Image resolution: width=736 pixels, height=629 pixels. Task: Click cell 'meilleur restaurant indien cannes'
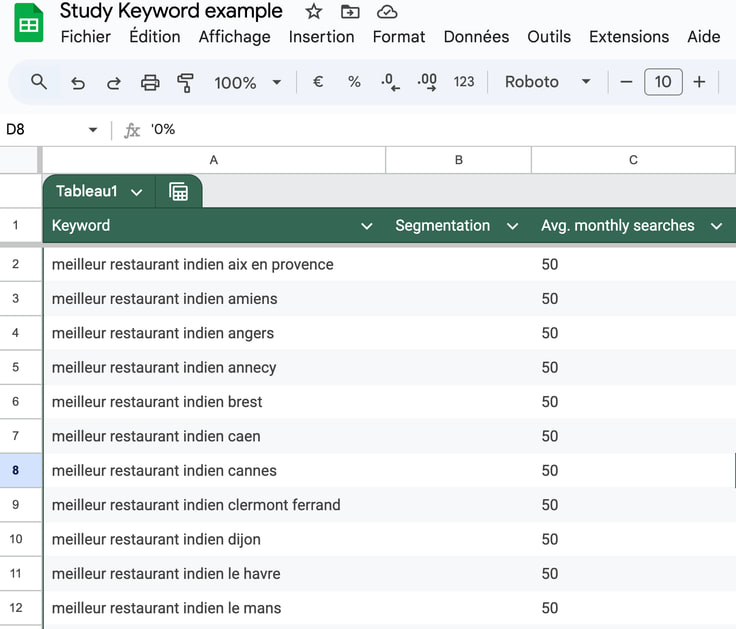point(215,471)
